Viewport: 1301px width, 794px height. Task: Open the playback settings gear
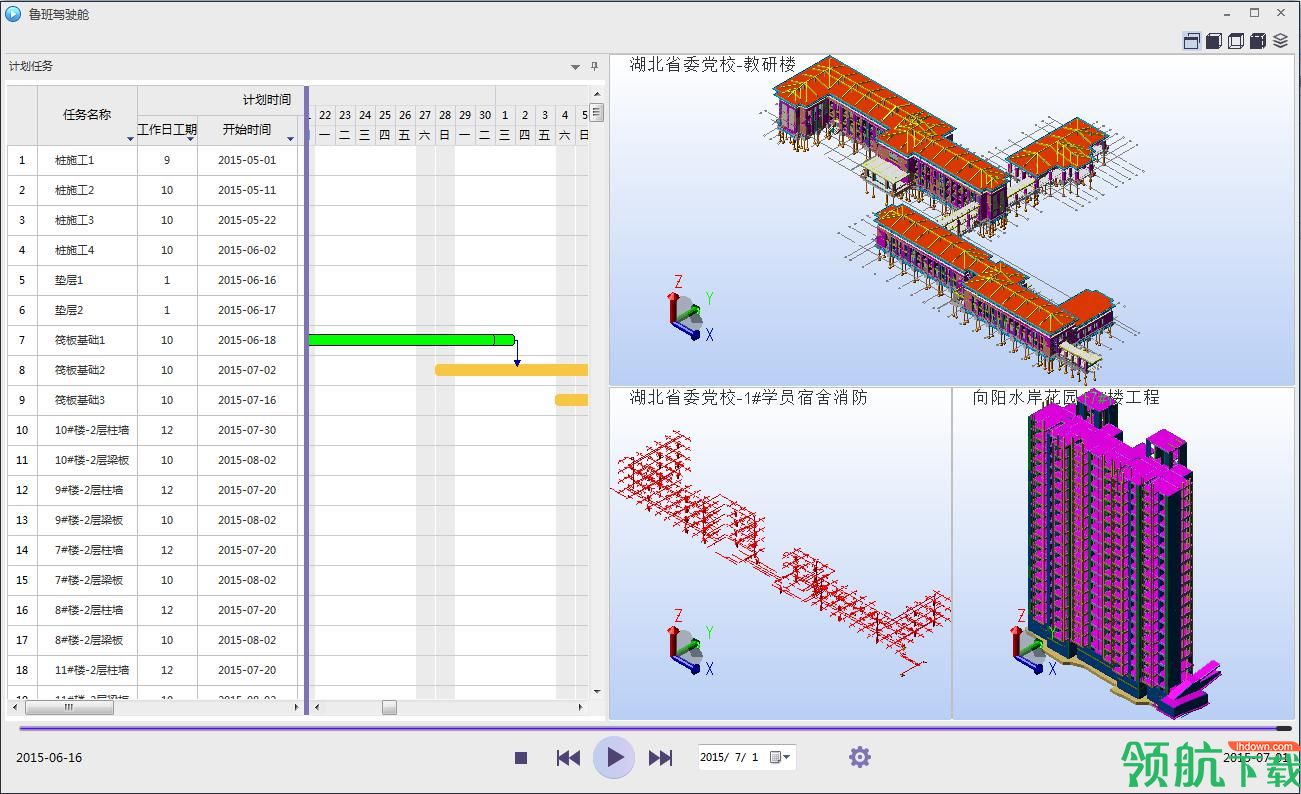tap(860, 757)
